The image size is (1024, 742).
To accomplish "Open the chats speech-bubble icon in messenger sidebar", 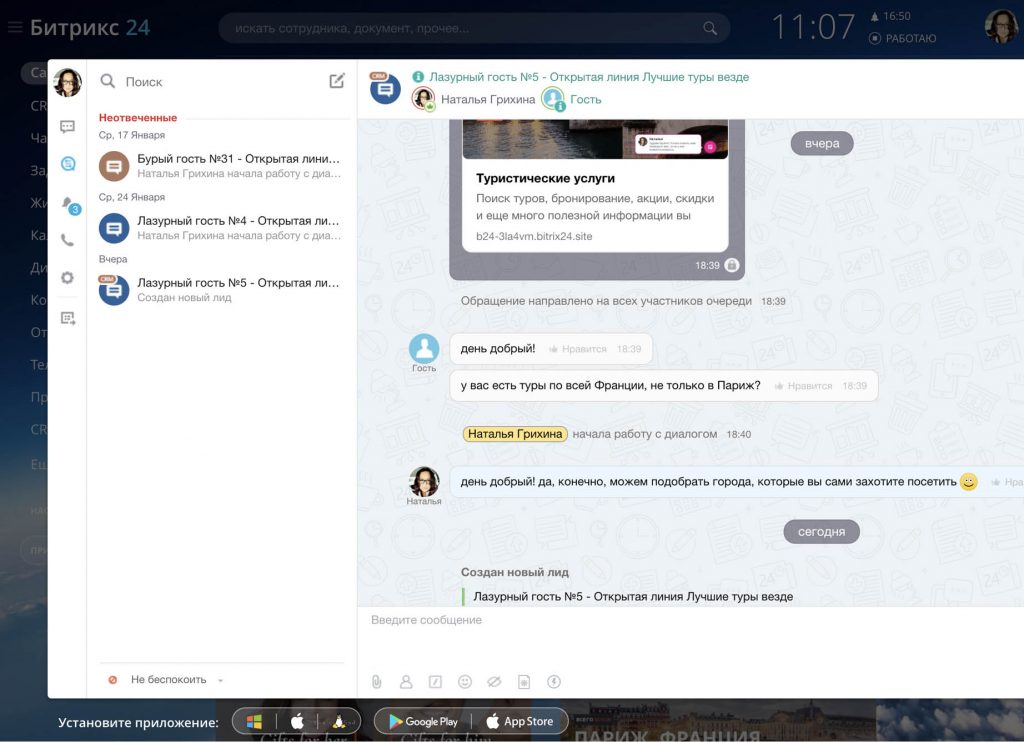I will click(67, 126).
